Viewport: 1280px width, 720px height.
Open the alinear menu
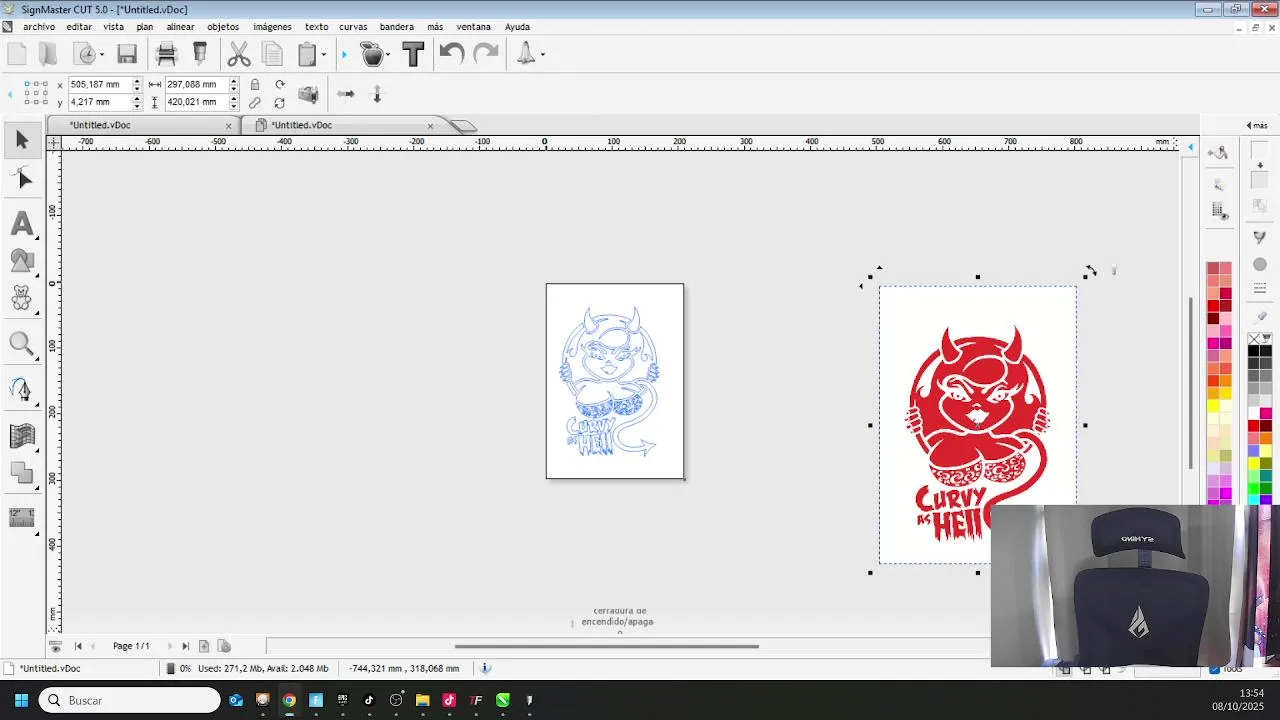(x=181, y=27)
